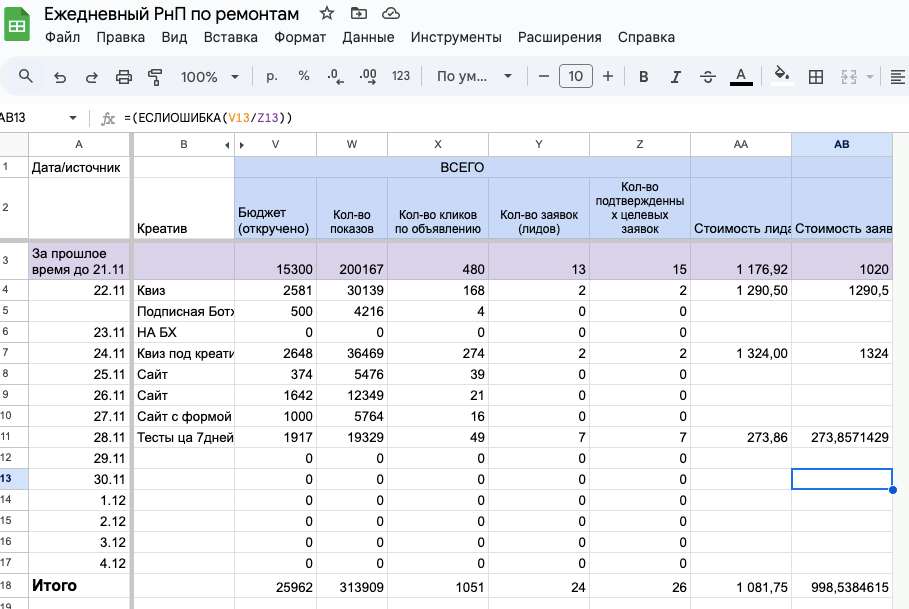
Task: Decrease font size with the minus button
Action: 543,76
